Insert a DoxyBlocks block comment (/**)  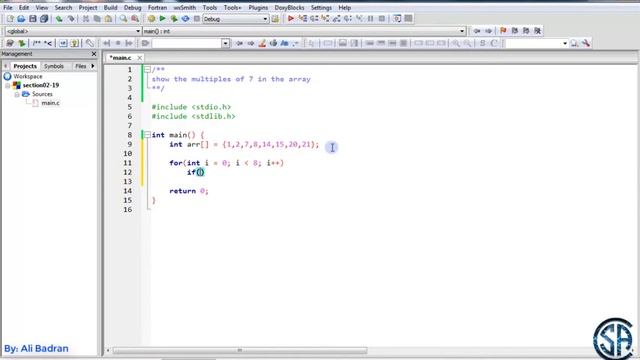pos(37,43)
